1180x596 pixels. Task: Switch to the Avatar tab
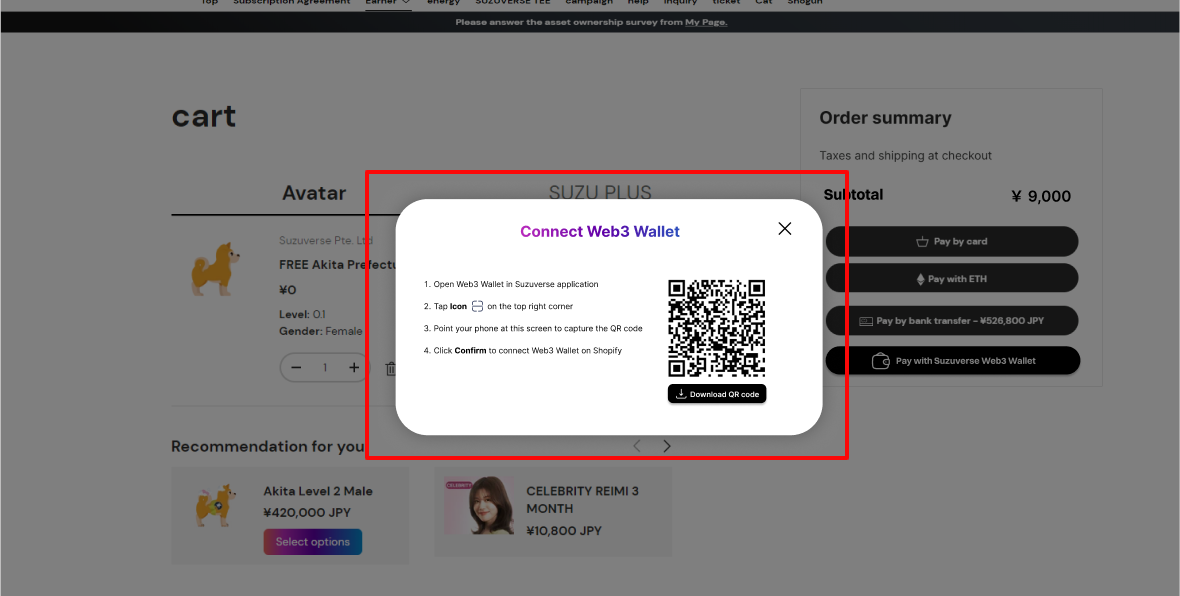click(x=313, y=193)
